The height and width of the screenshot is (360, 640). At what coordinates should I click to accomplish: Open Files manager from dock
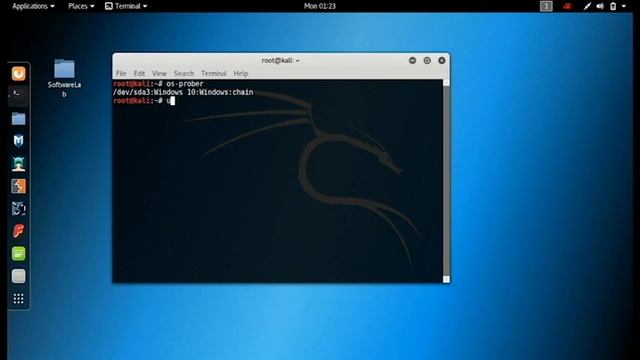[x=18, y=119]
